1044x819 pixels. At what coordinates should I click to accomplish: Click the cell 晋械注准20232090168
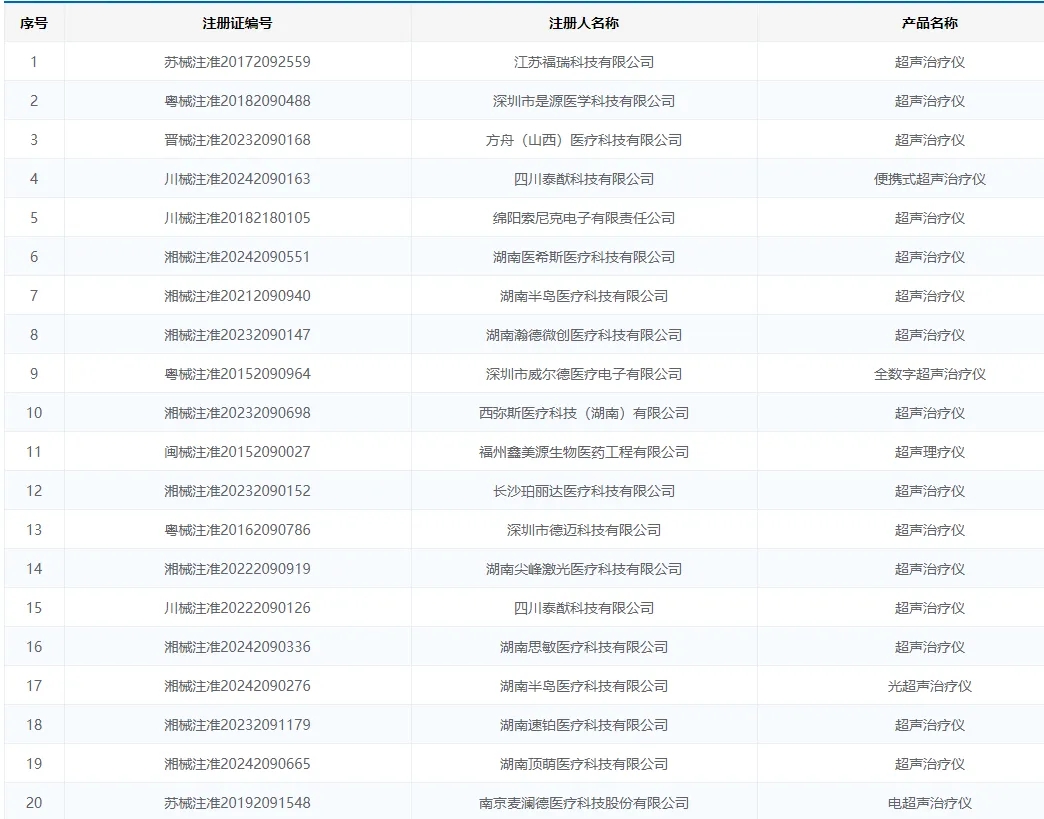pyautogui.click(x=238, y=140)
